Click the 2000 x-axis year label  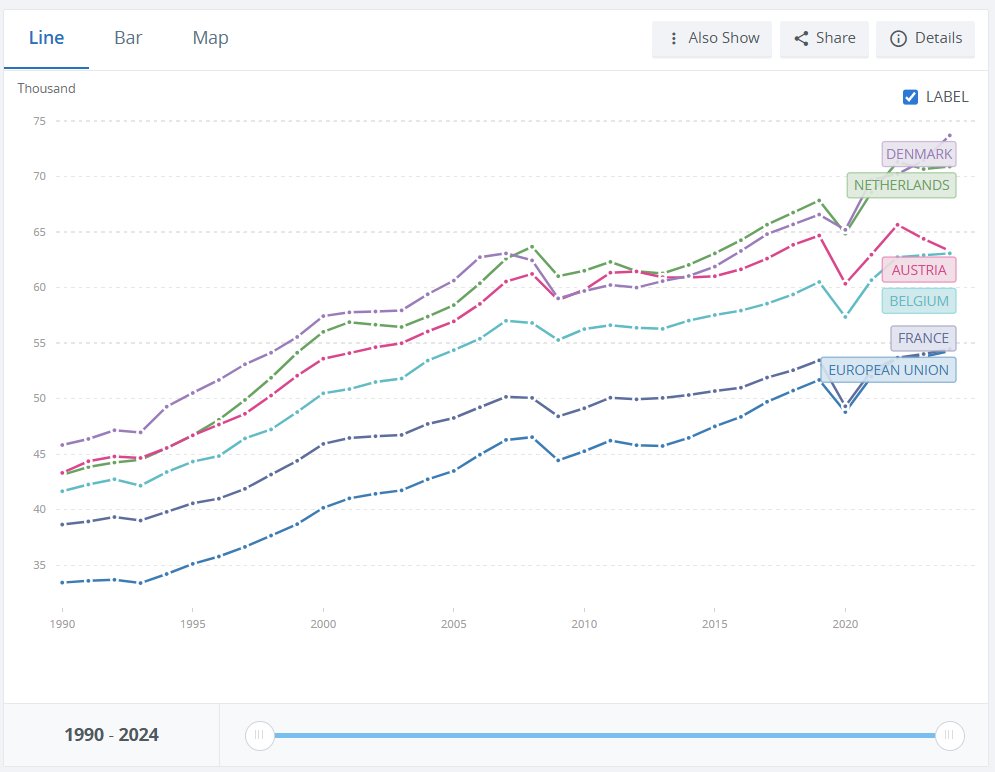coord(323,624)
